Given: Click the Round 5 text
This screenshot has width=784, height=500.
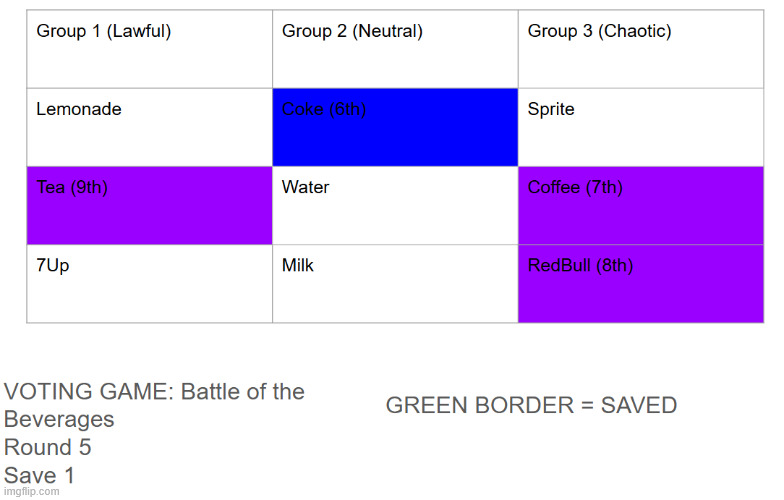Looking at the screenshot, I should coord(48,447).
